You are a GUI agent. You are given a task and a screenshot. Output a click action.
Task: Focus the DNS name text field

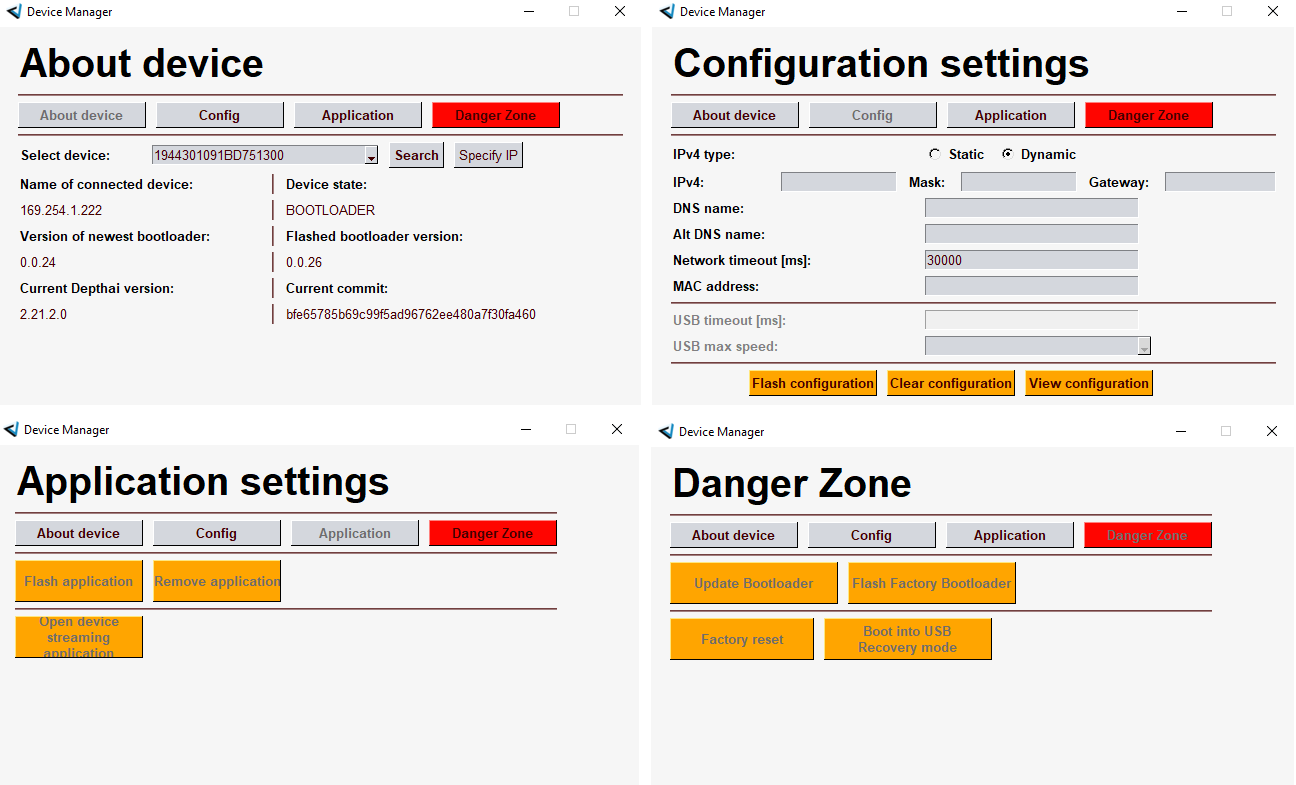click(x=1030, y=208)
